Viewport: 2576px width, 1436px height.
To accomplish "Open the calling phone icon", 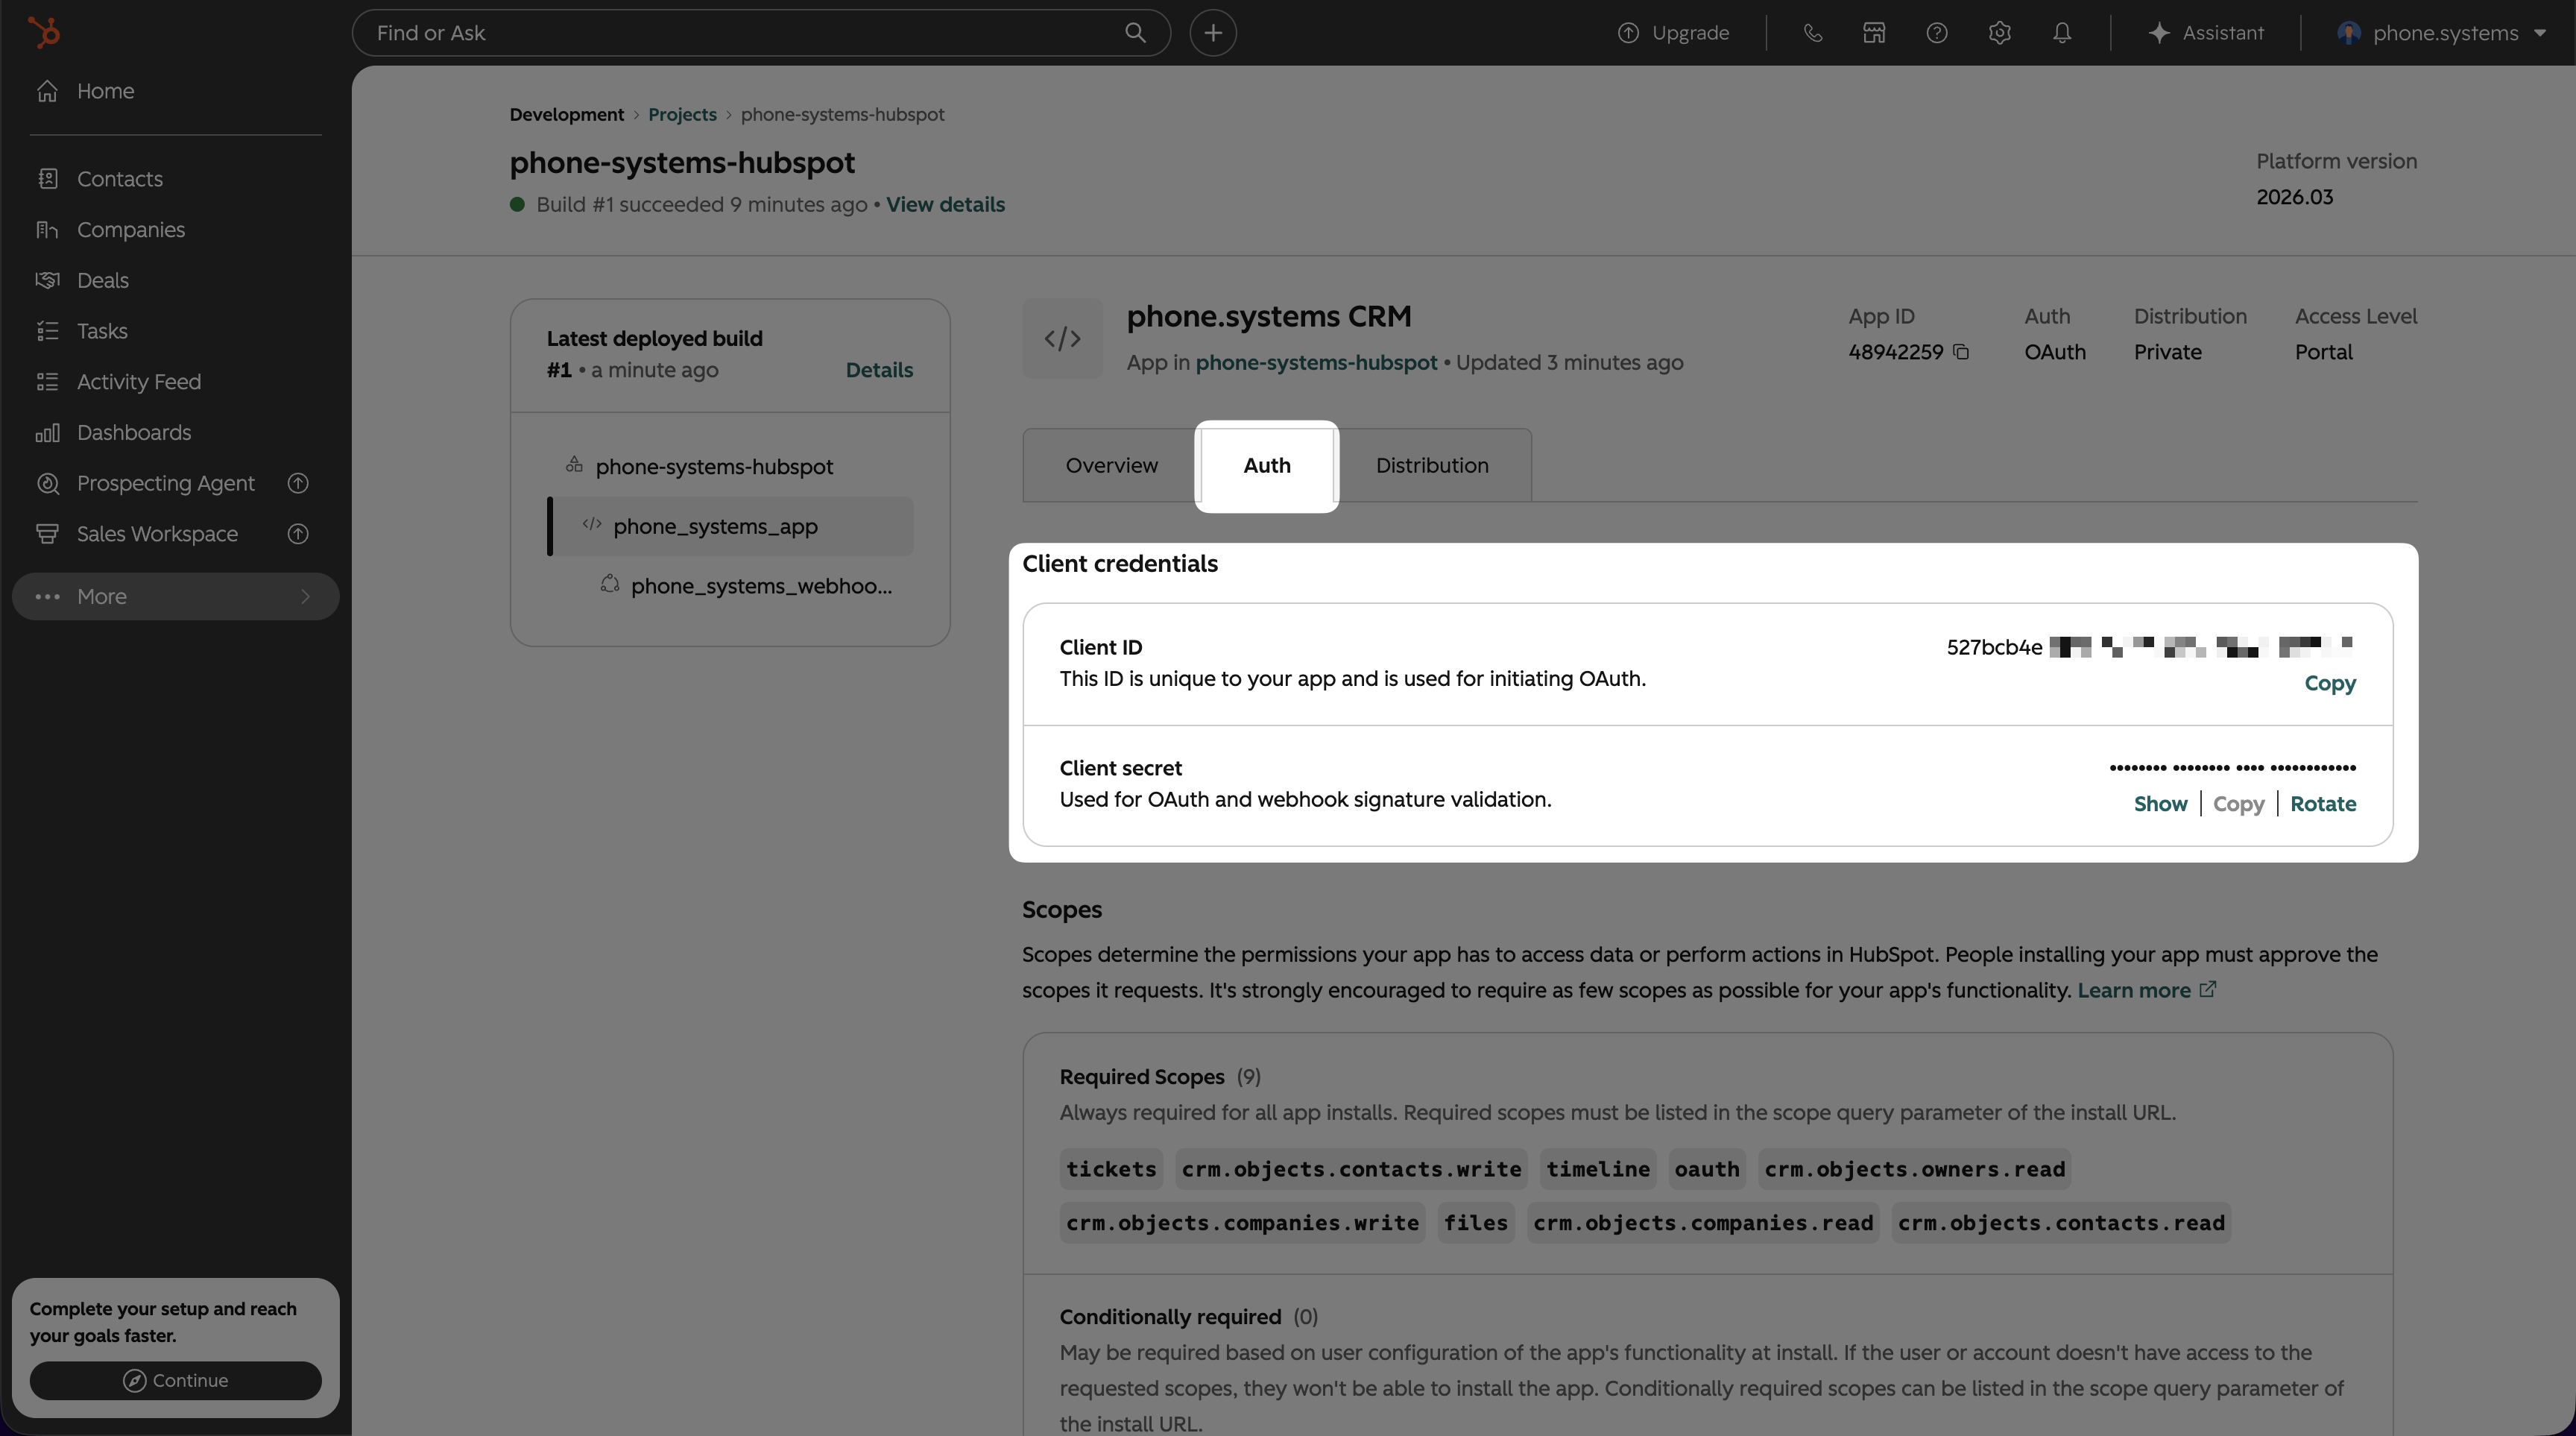I will click(x=1812, y=33).
